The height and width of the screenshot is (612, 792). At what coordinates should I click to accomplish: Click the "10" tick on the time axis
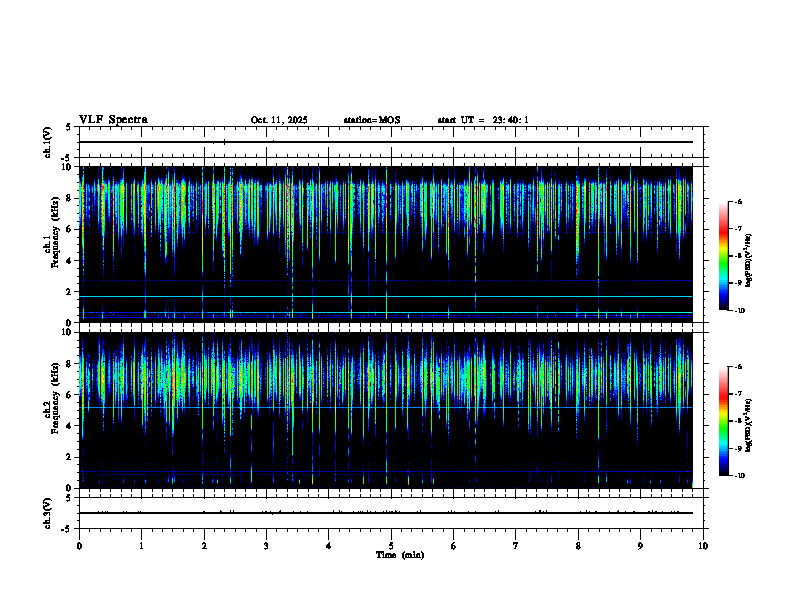(703, 546)
